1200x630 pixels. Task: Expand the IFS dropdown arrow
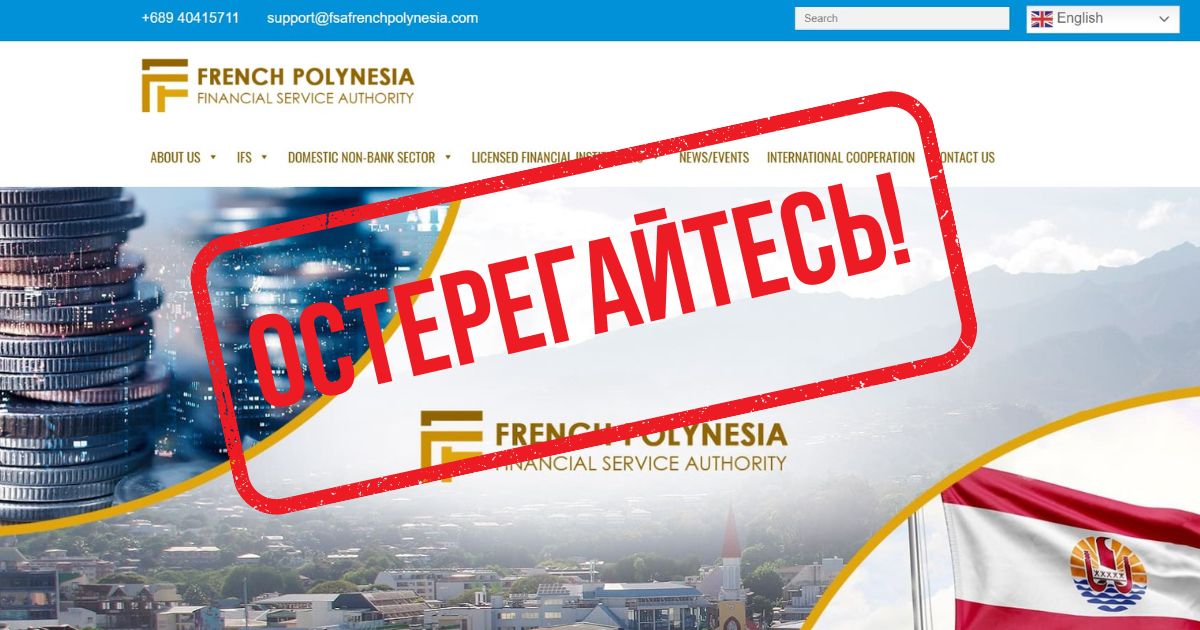[x=264, y=157]
